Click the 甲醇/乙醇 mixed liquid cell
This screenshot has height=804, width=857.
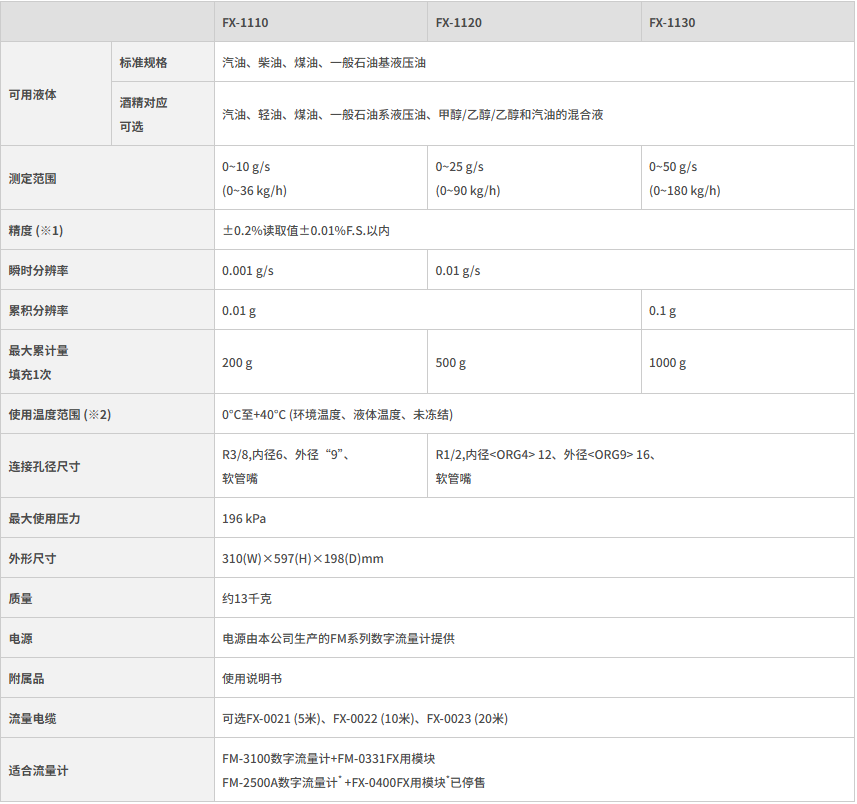pos(534,114)
